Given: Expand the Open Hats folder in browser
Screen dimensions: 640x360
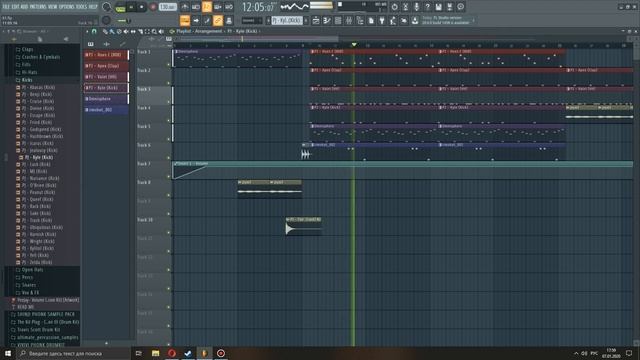Looking at the screenshot, I should click(32, 270).
